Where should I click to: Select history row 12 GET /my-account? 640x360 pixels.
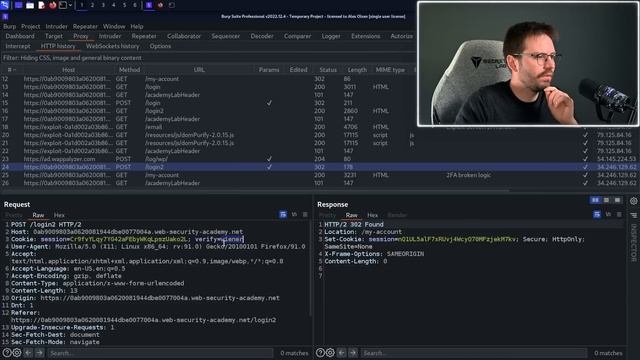click(x=208, y=79)
